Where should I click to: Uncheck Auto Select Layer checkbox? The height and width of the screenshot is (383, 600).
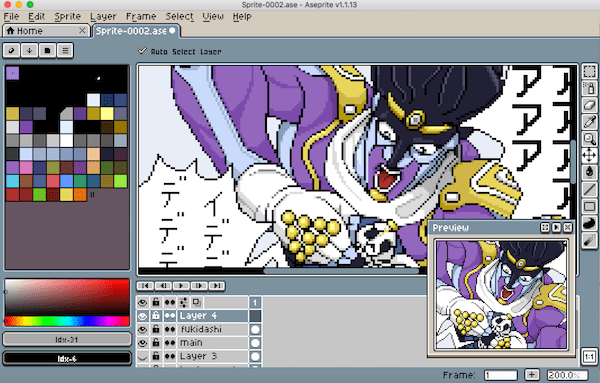pyautogui.click(x=142, y=51)
